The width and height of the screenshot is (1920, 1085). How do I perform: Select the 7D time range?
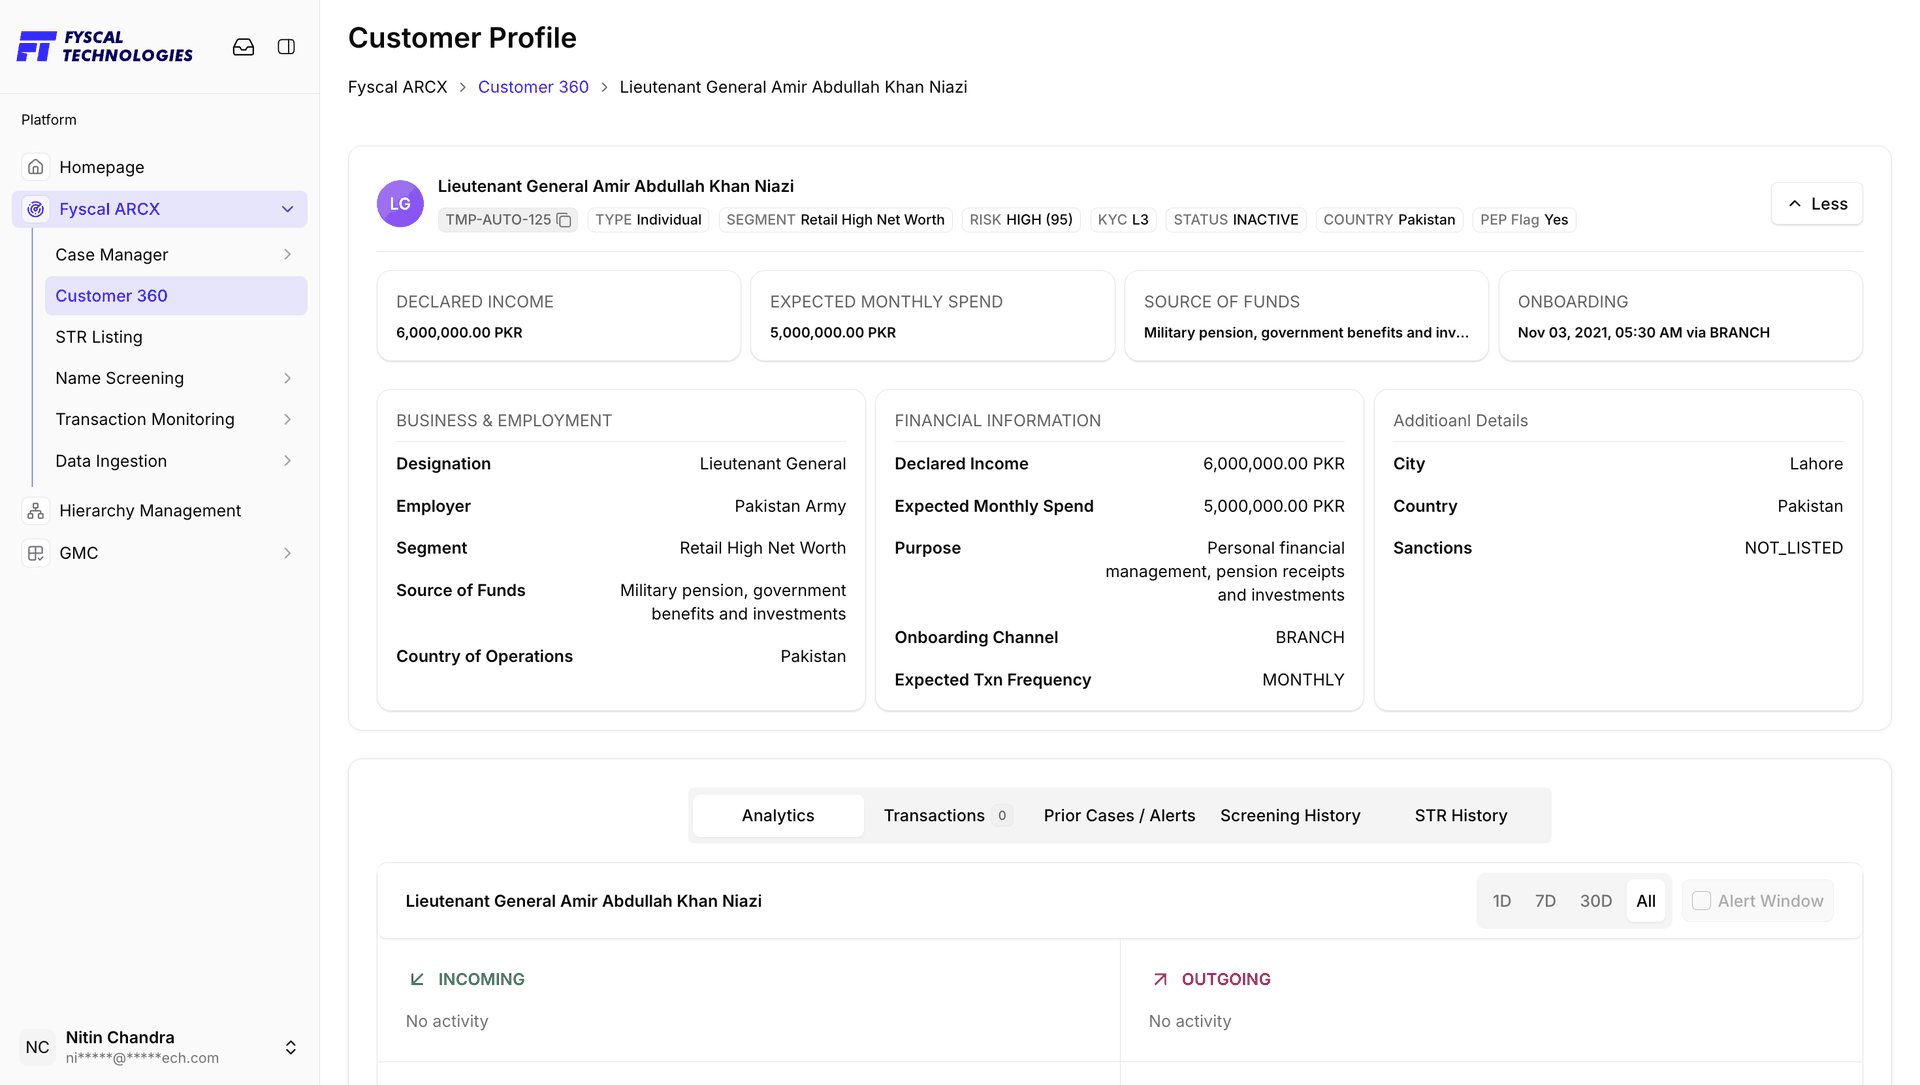[1545, 901]
